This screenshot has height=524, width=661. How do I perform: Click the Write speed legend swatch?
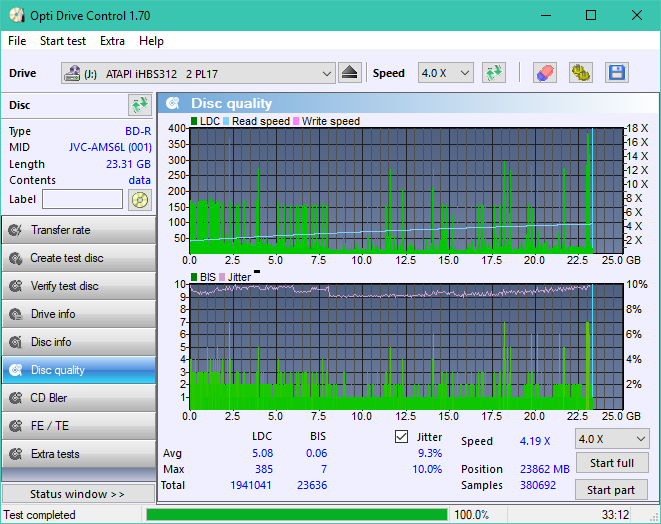(296, 121)
